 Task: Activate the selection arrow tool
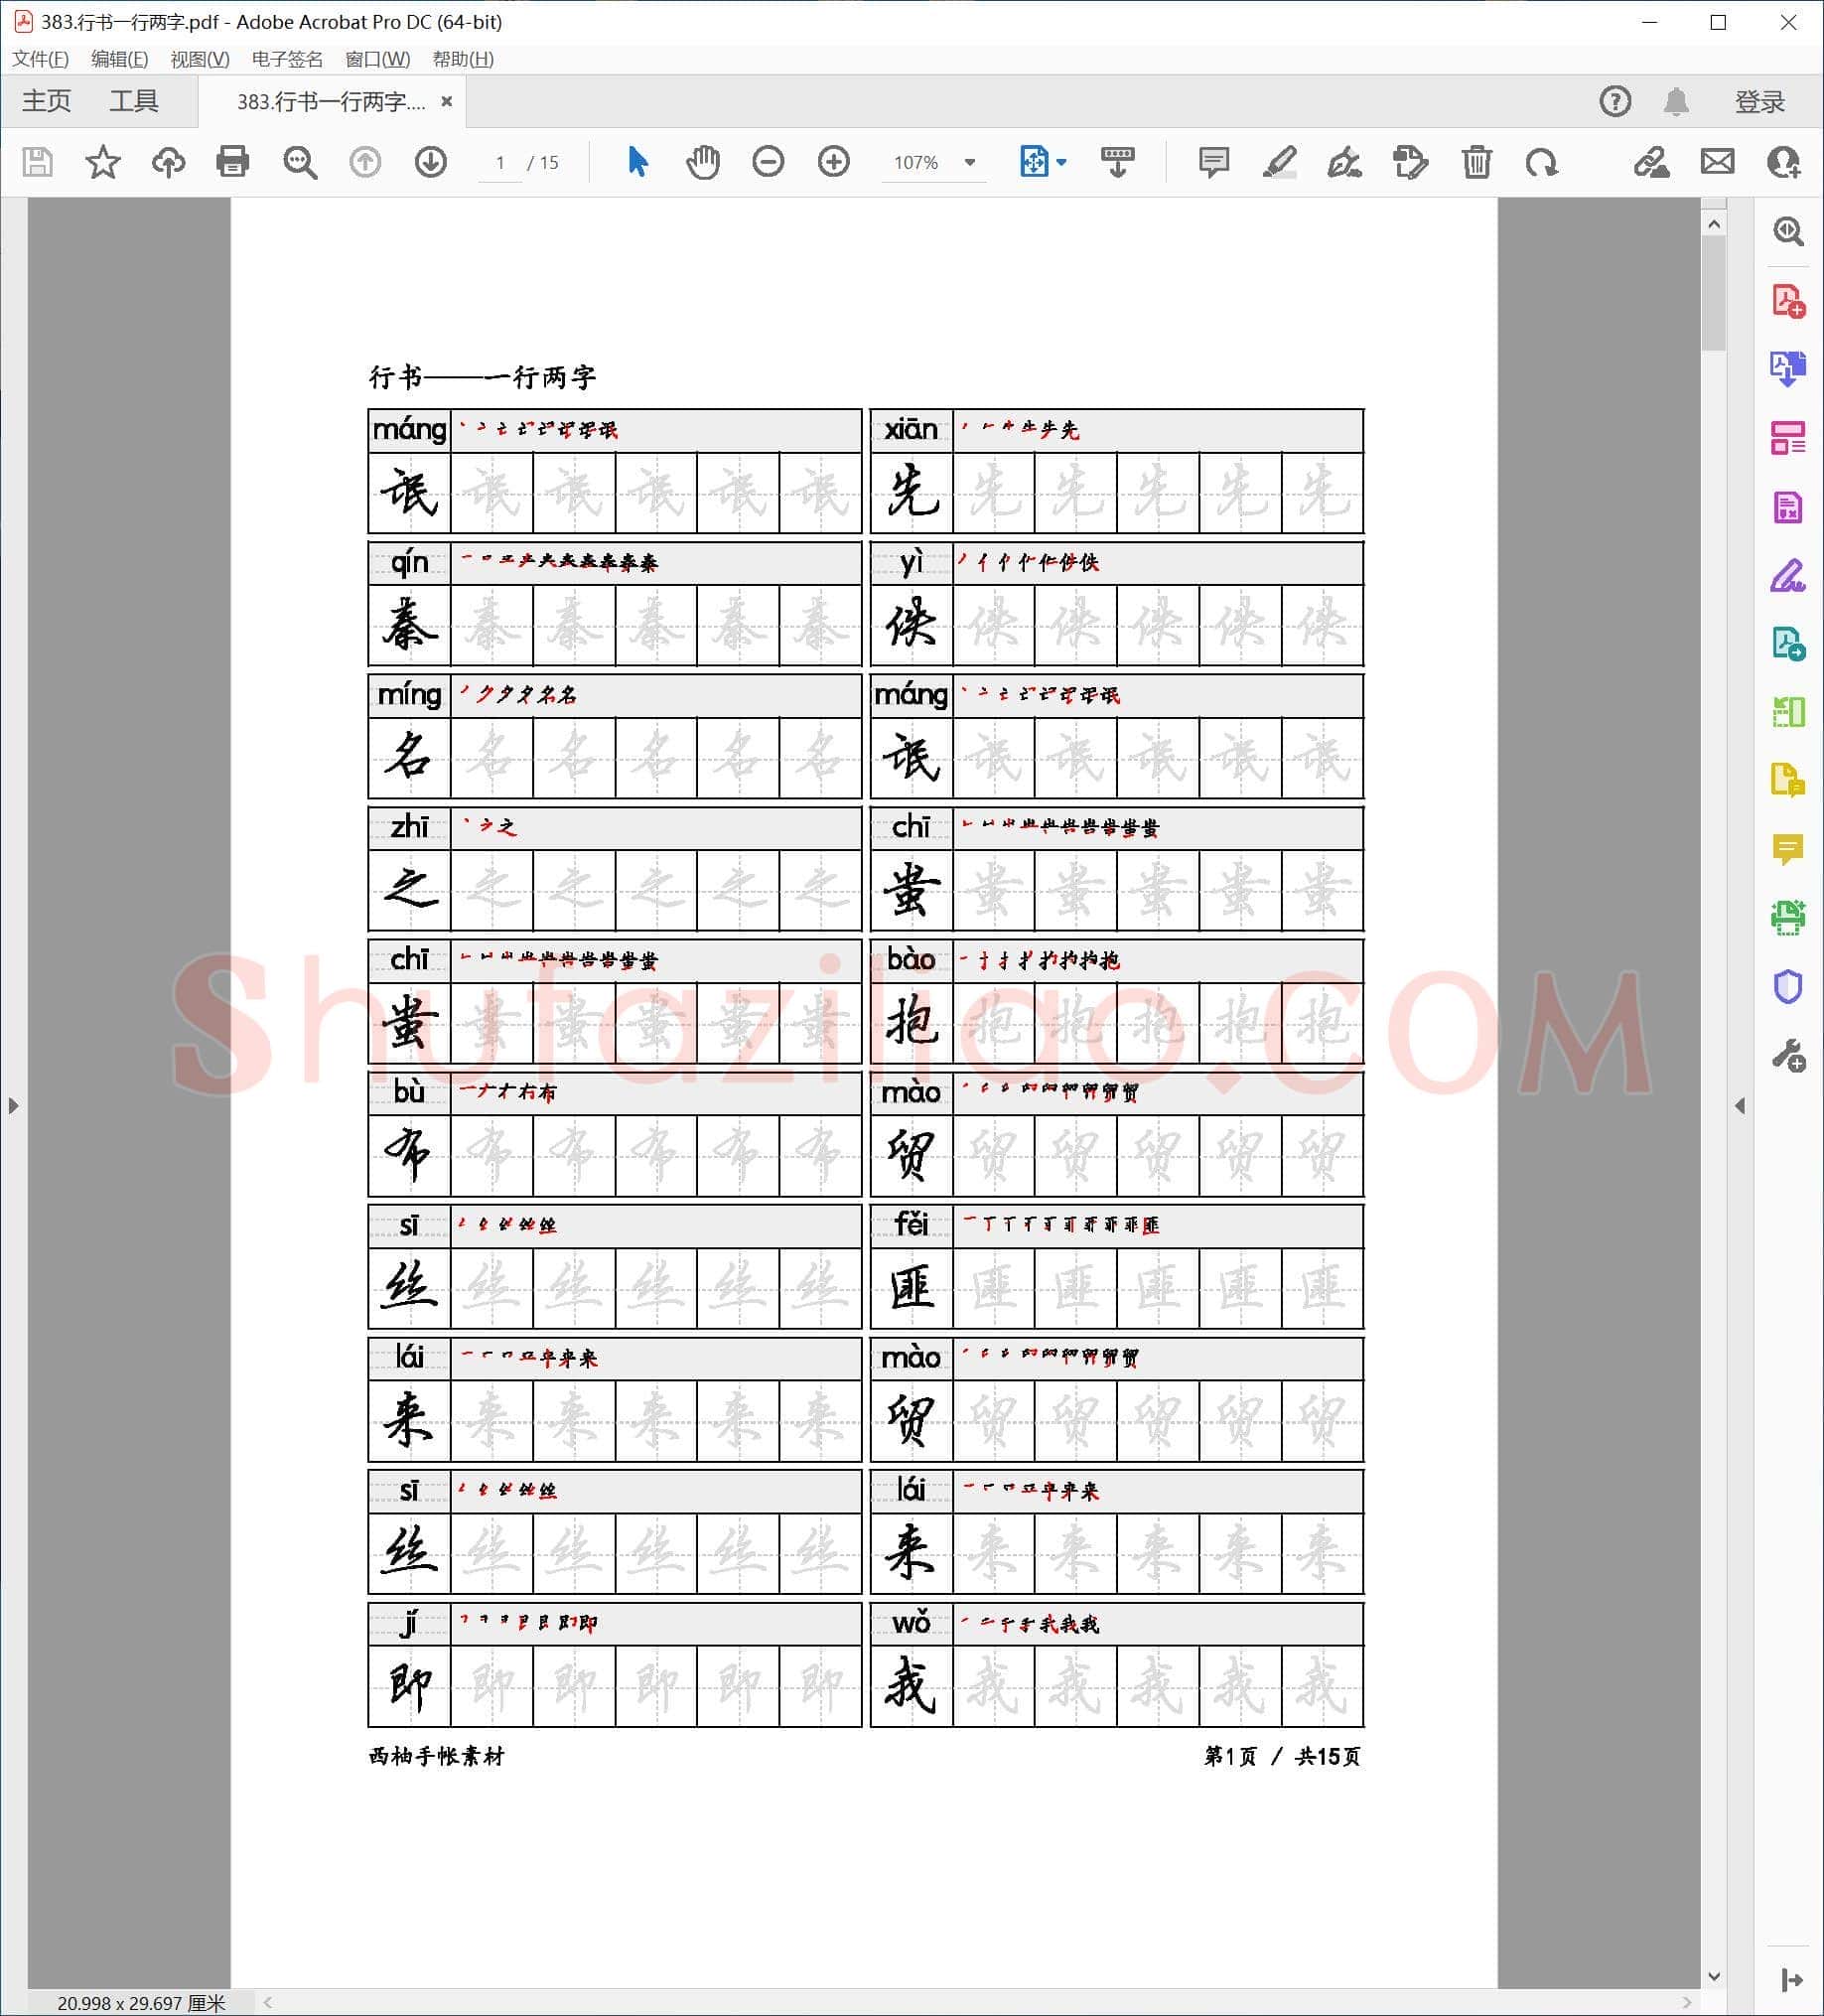637,162
